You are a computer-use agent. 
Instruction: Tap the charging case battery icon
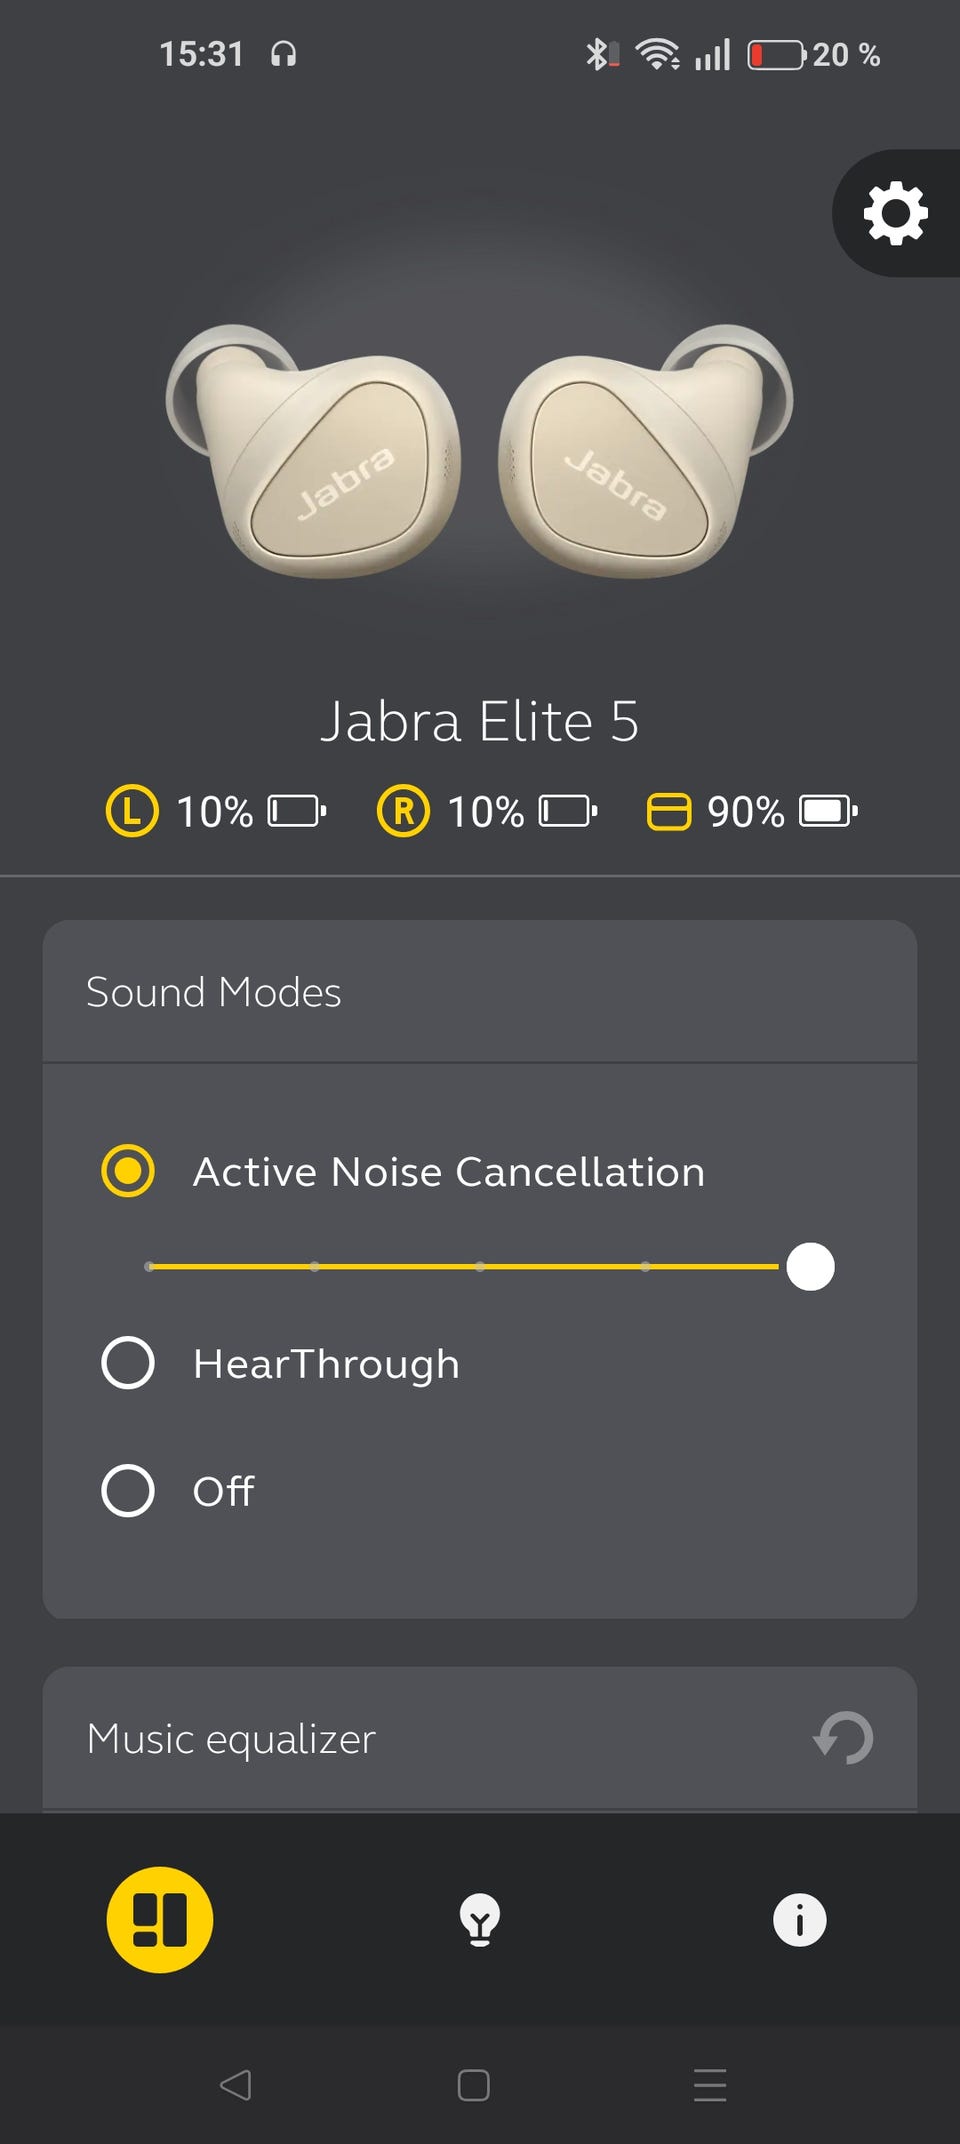pyautogui.click(x=828, y=811)
